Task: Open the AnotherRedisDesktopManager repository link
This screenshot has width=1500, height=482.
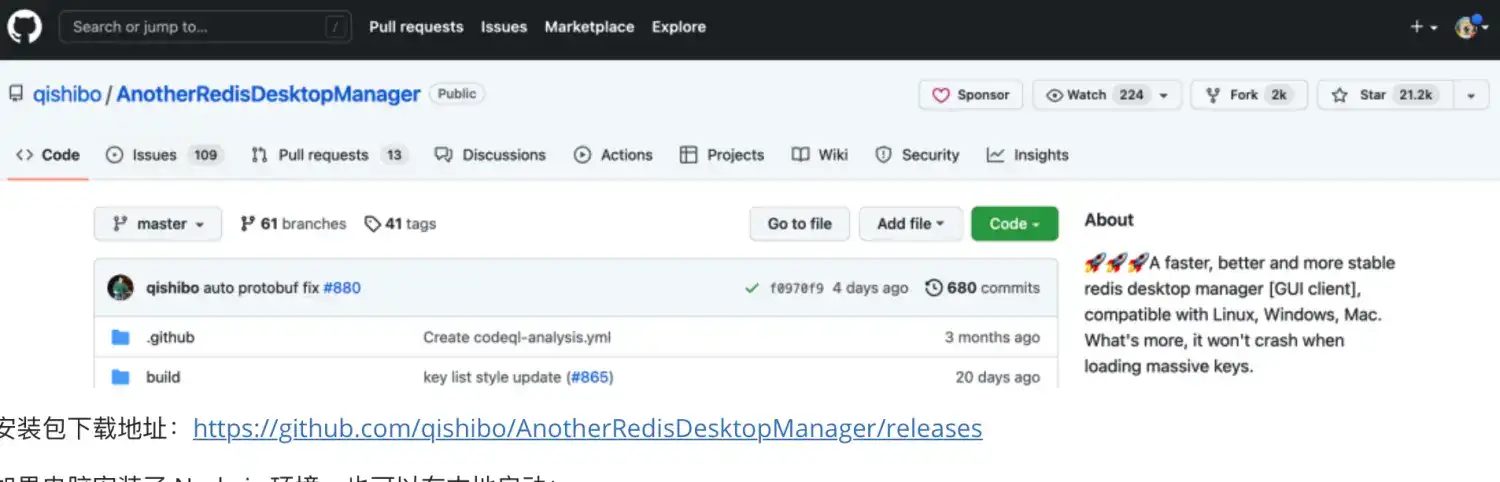Action: [268, 94]
